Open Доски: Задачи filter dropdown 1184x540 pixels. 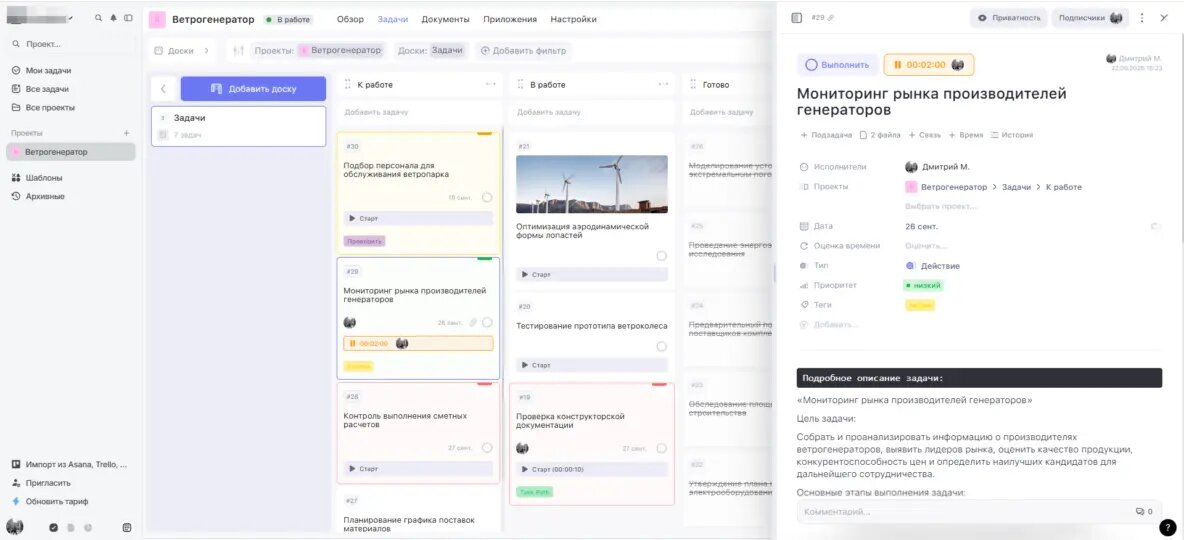click(x=430, y=51)
